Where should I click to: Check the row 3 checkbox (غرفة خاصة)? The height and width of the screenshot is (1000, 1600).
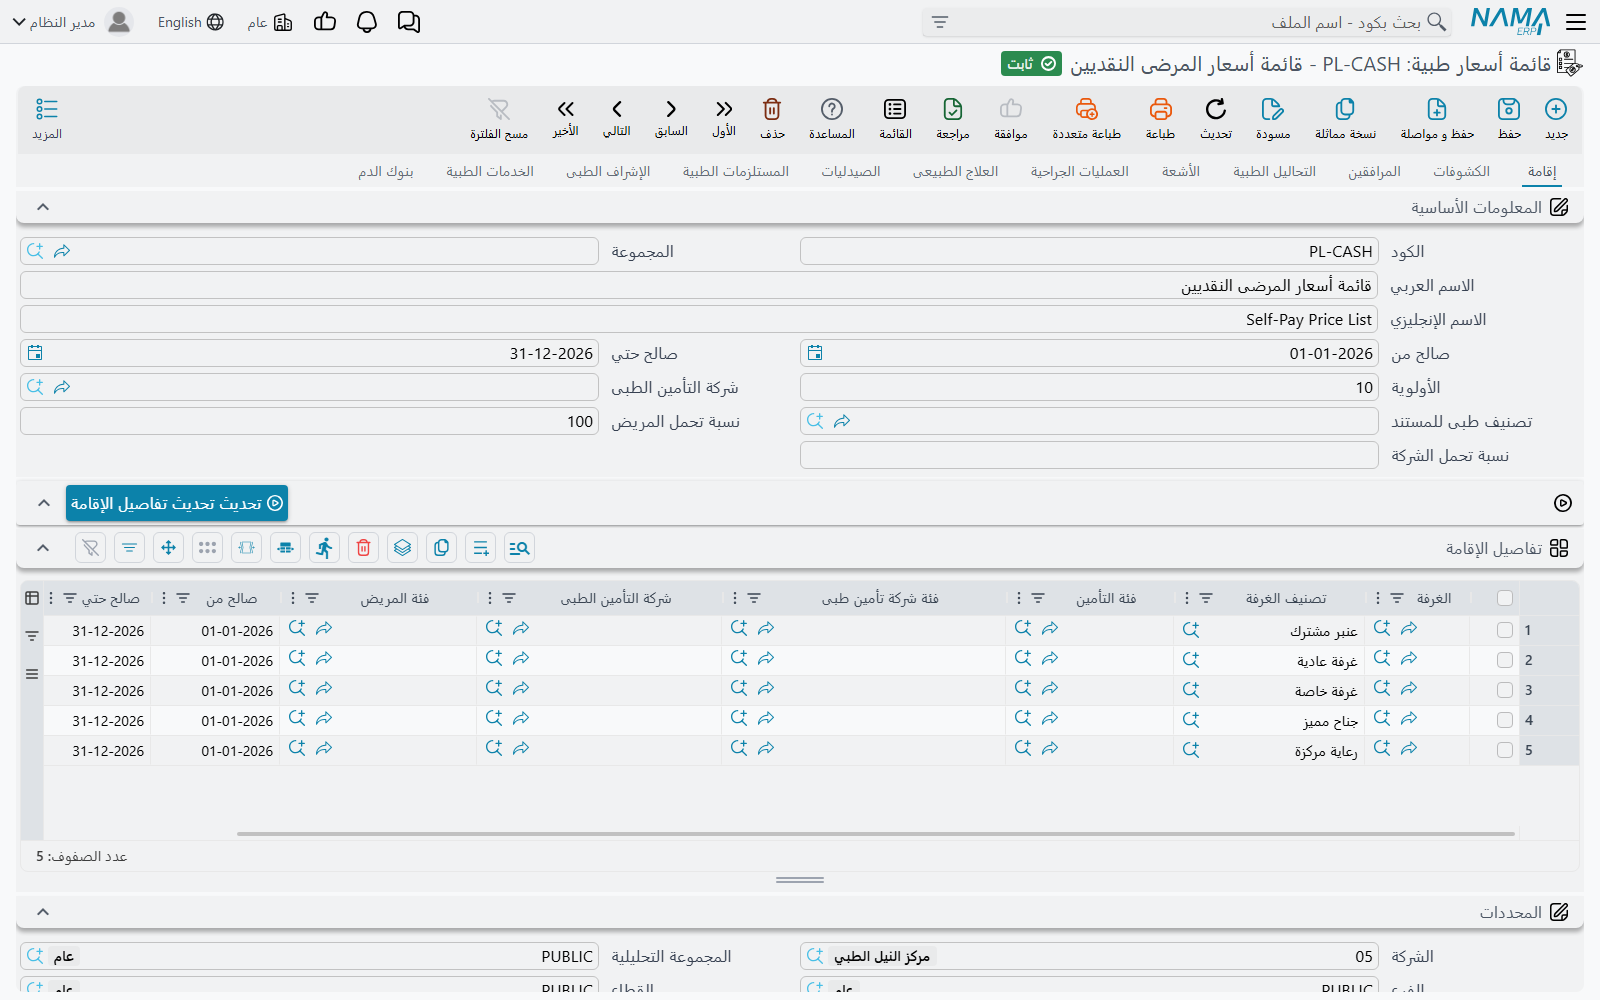click(1505, 690)
